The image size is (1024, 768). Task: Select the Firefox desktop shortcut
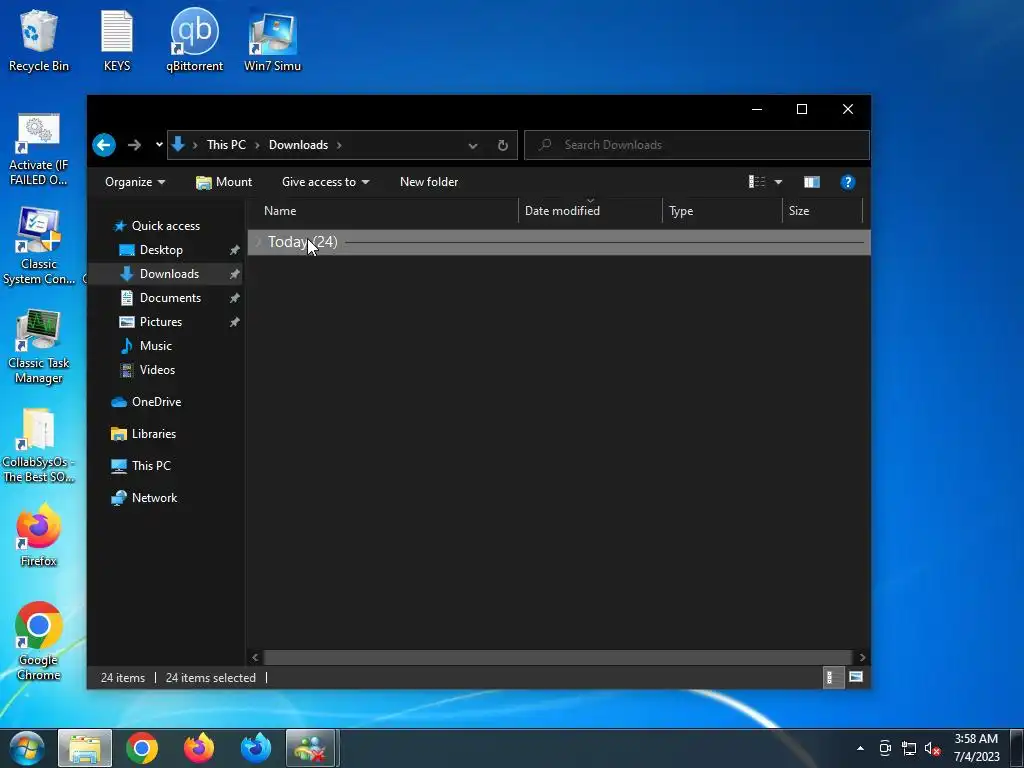(x=39, y=536)
